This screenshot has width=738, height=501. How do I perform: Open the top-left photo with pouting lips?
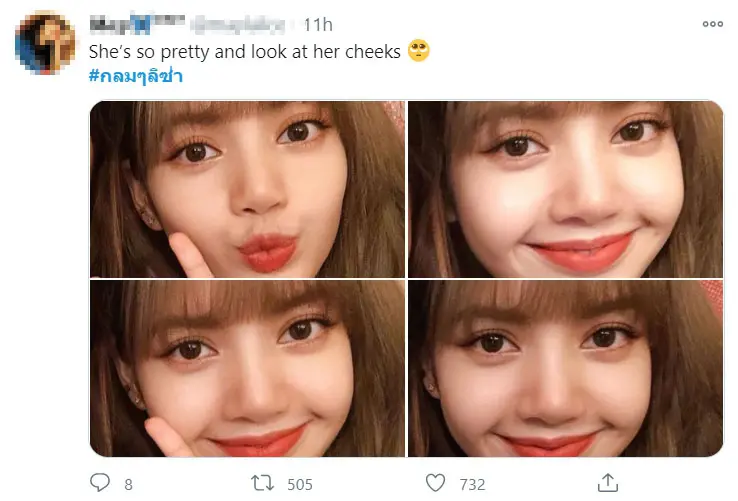click(x=247, y=189)
